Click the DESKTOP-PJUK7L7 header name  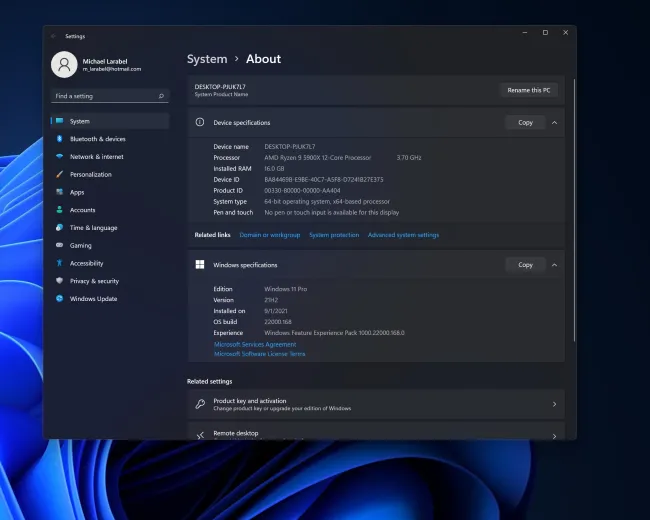[x=220, y=87]
